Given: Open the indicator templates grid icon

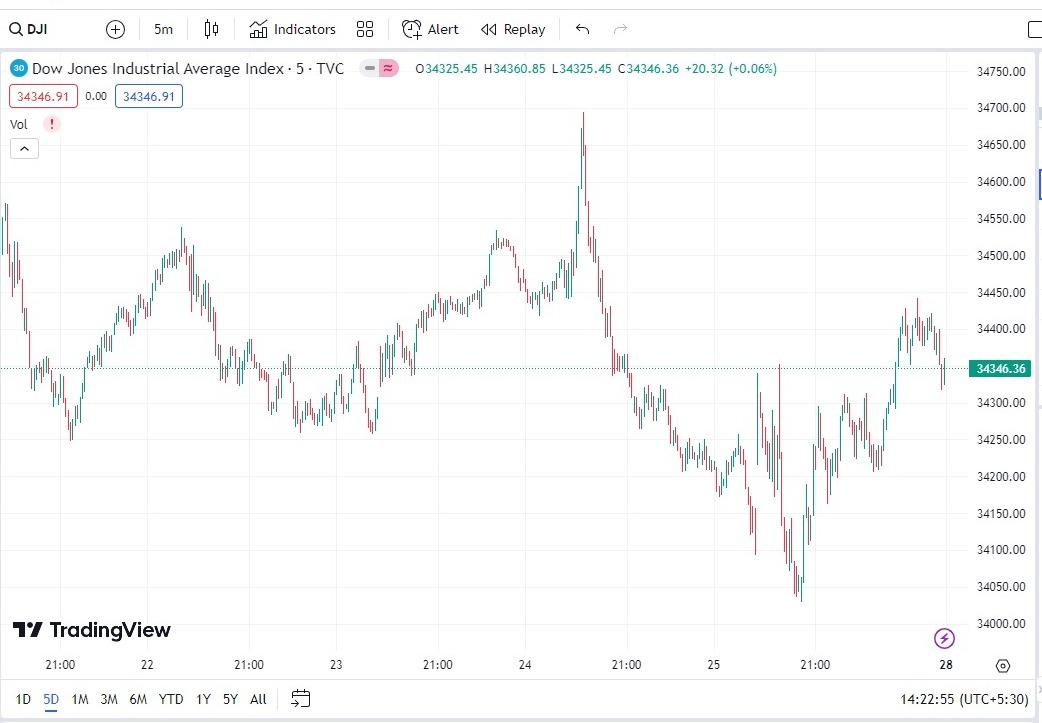Looking at the screenshot, I should click(x=365, y=29).
